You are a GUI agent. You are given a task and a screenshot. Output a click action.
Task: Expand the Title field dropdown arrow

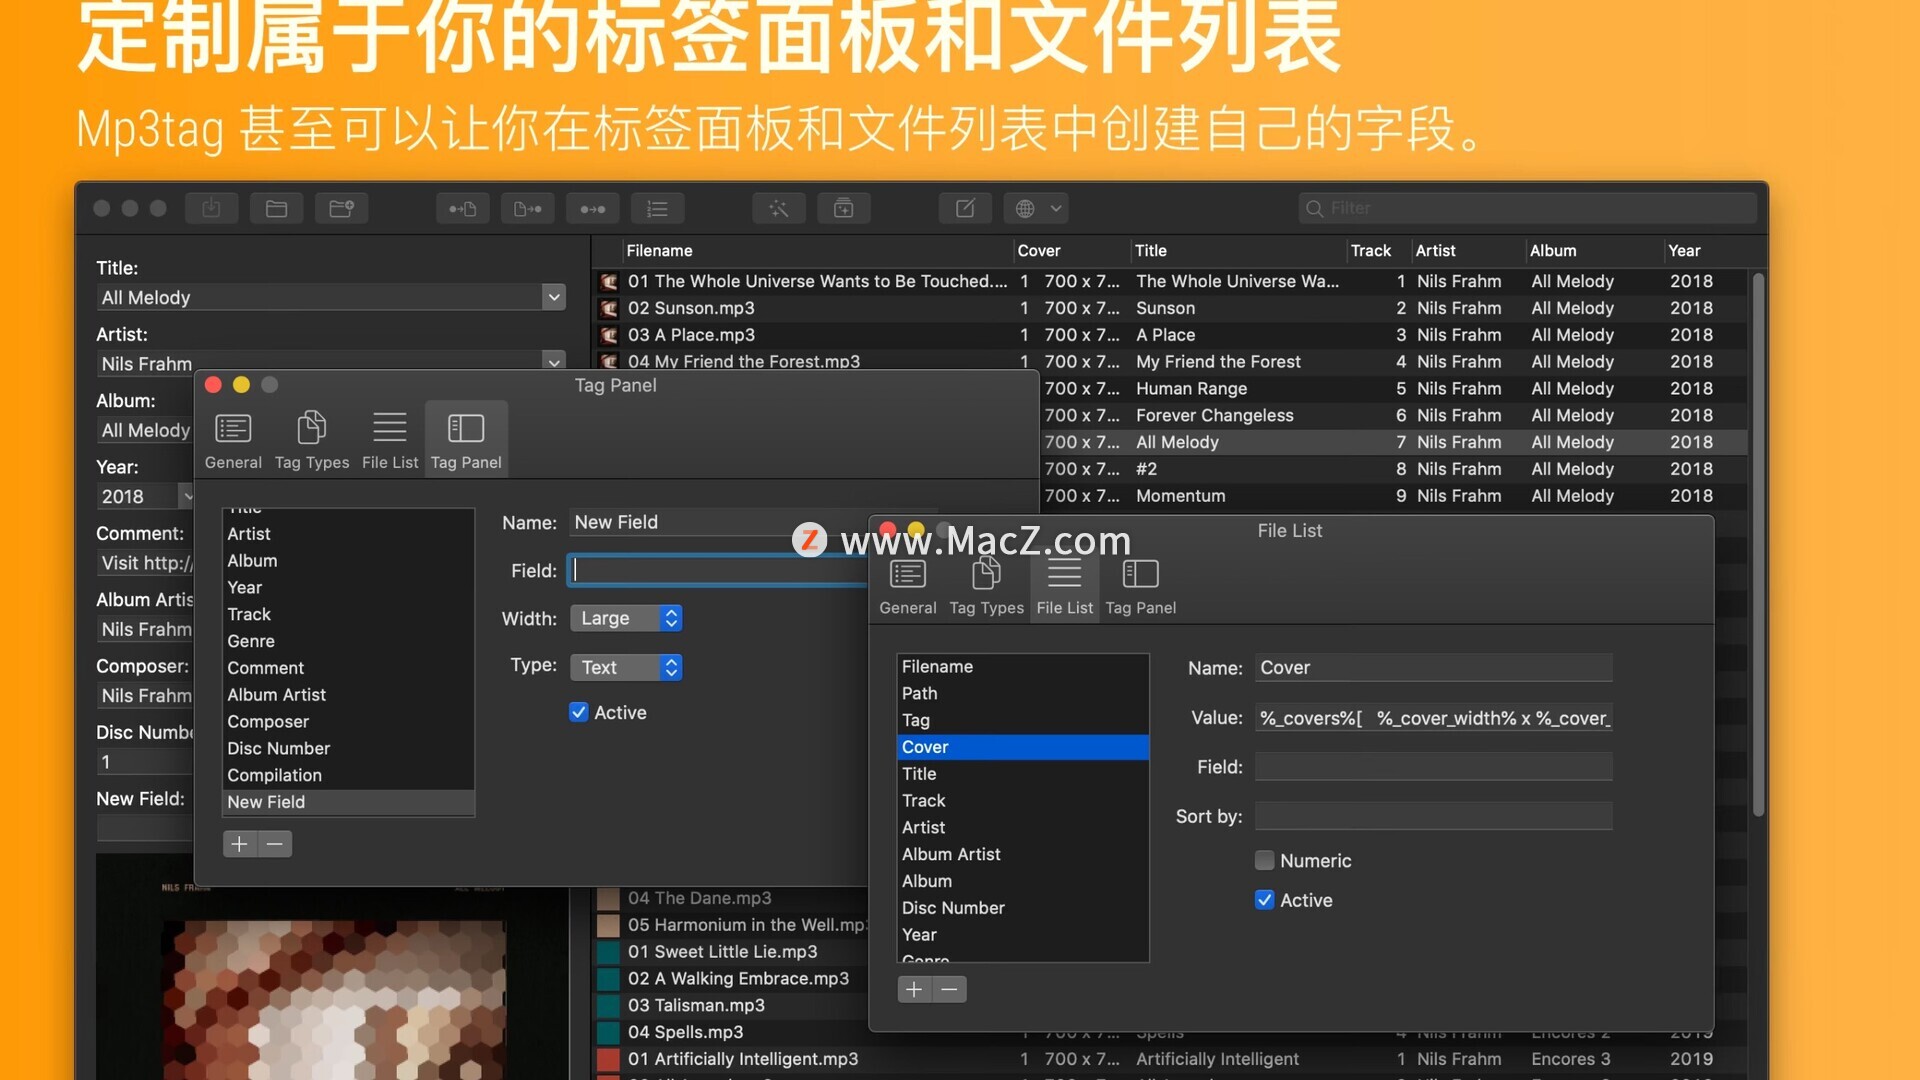click(x=554, y=297)
